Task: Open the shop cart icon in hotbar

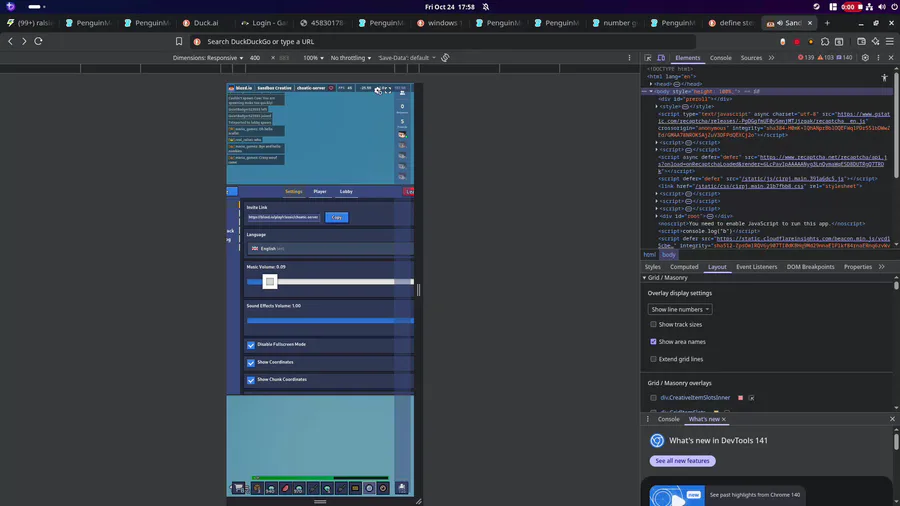Action: pyautogui.click(x=239, y=488)
